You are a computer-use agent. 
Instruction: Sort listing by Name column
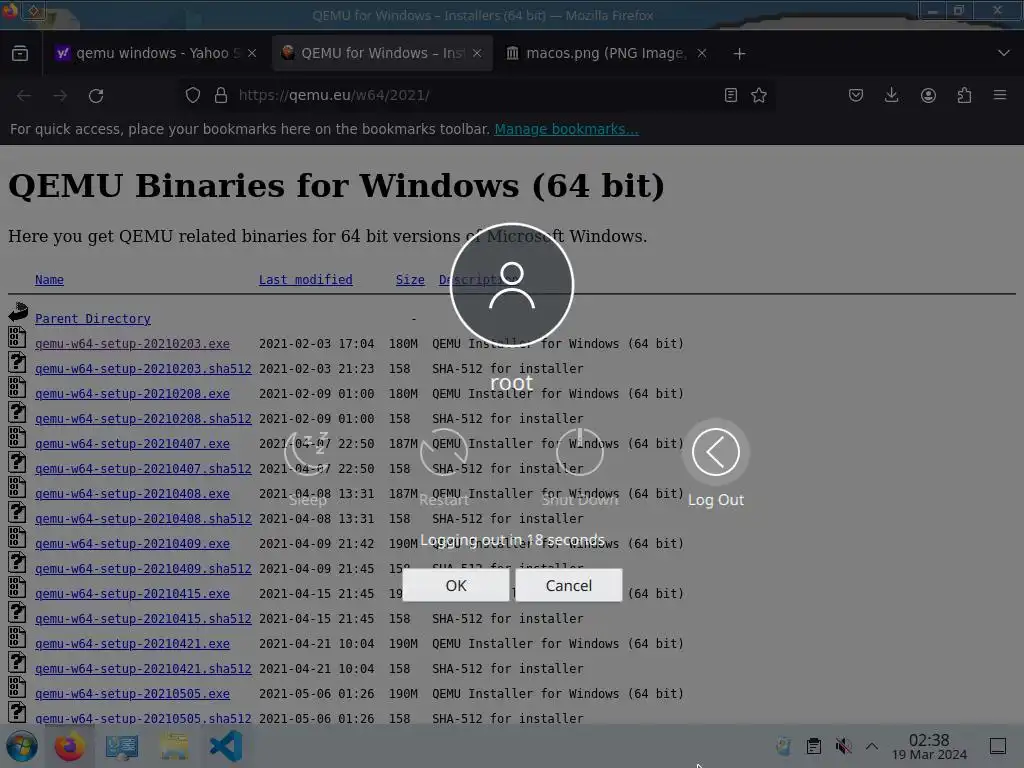pos(50,280)
